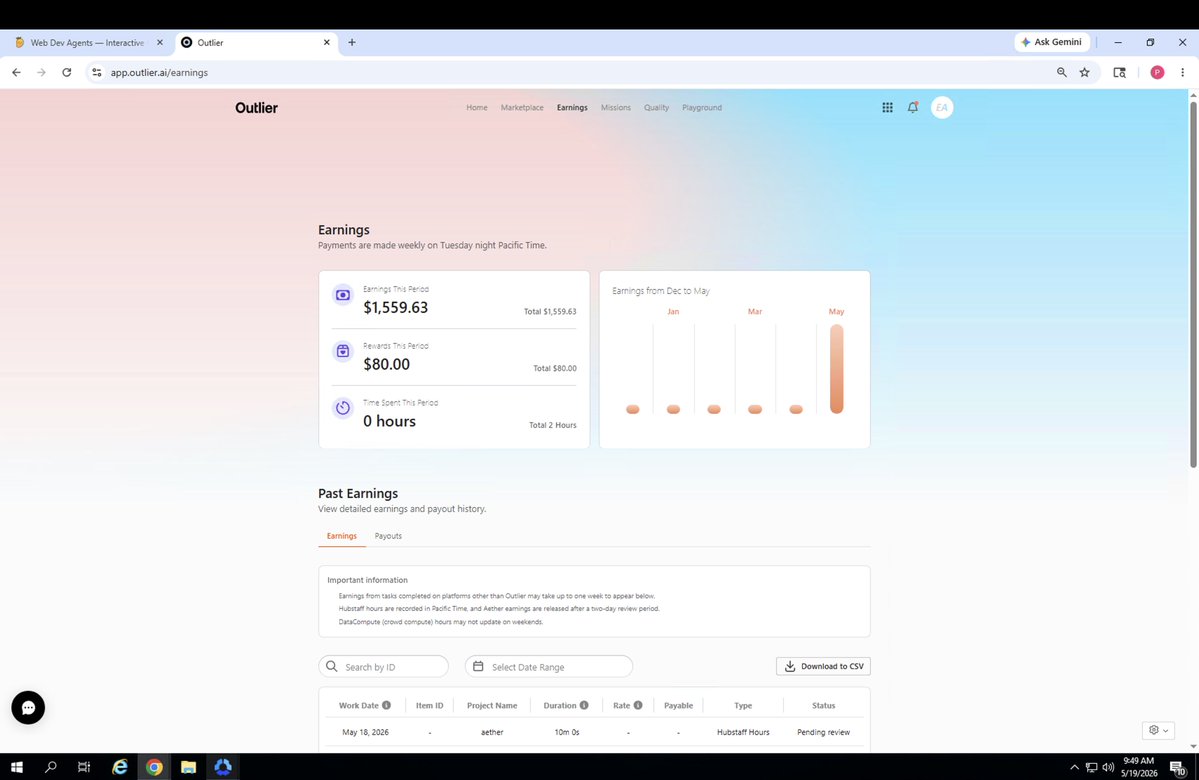Open the Windows notification center
Image resolution: width=1199 pixels, height=780 pixels.
(x=1178, y=767)
